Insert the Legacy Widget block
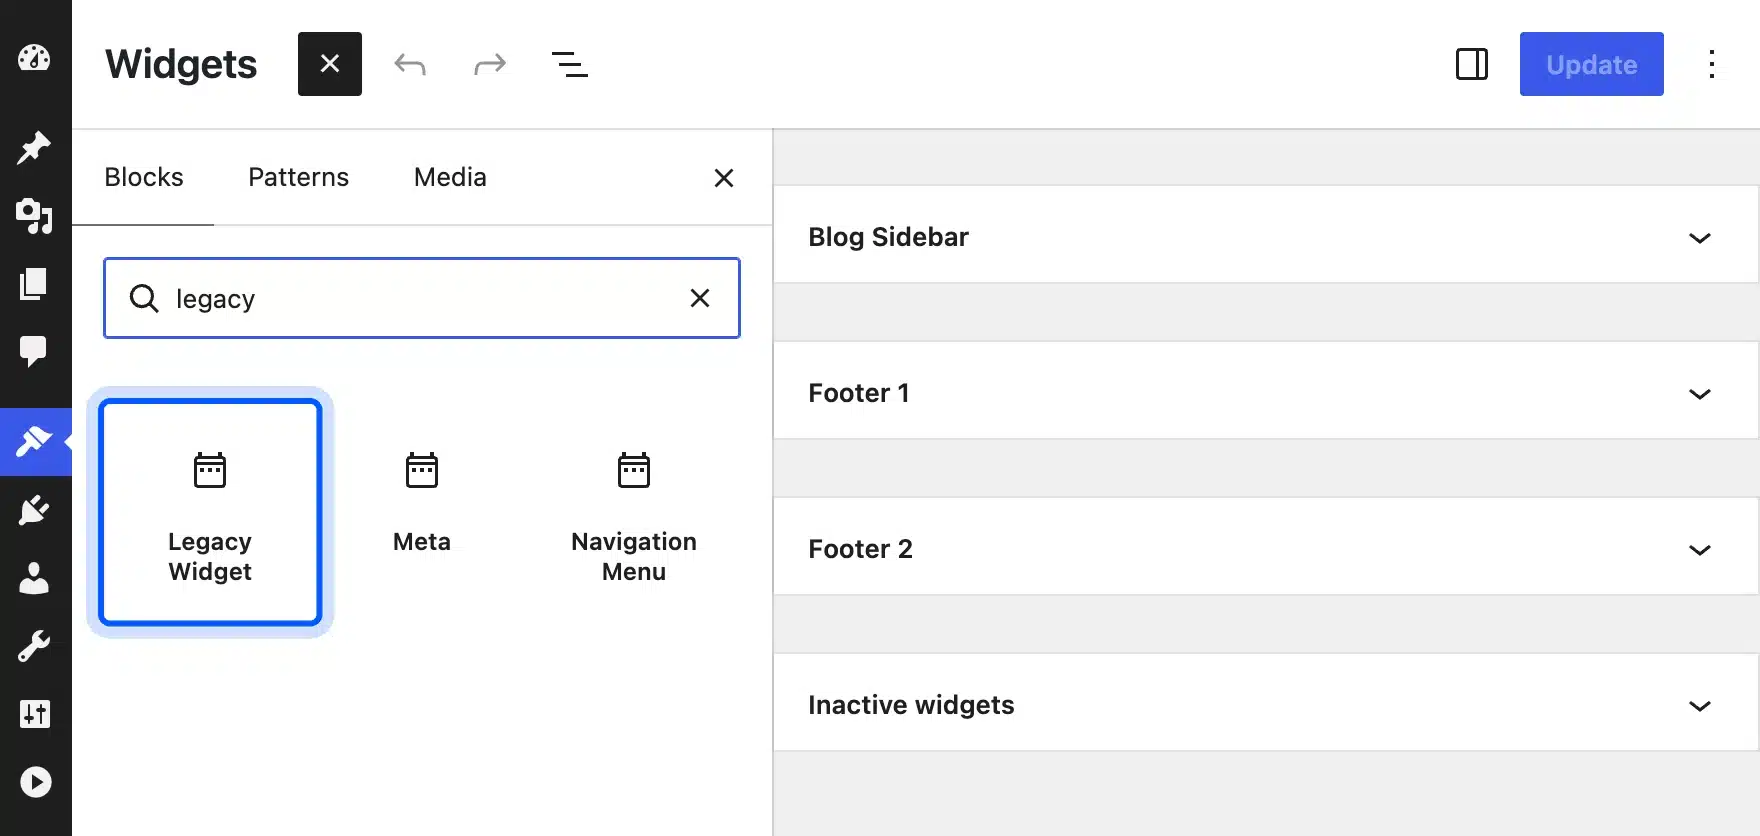Screen dimensions: 1760x836 tap(210, 512)
